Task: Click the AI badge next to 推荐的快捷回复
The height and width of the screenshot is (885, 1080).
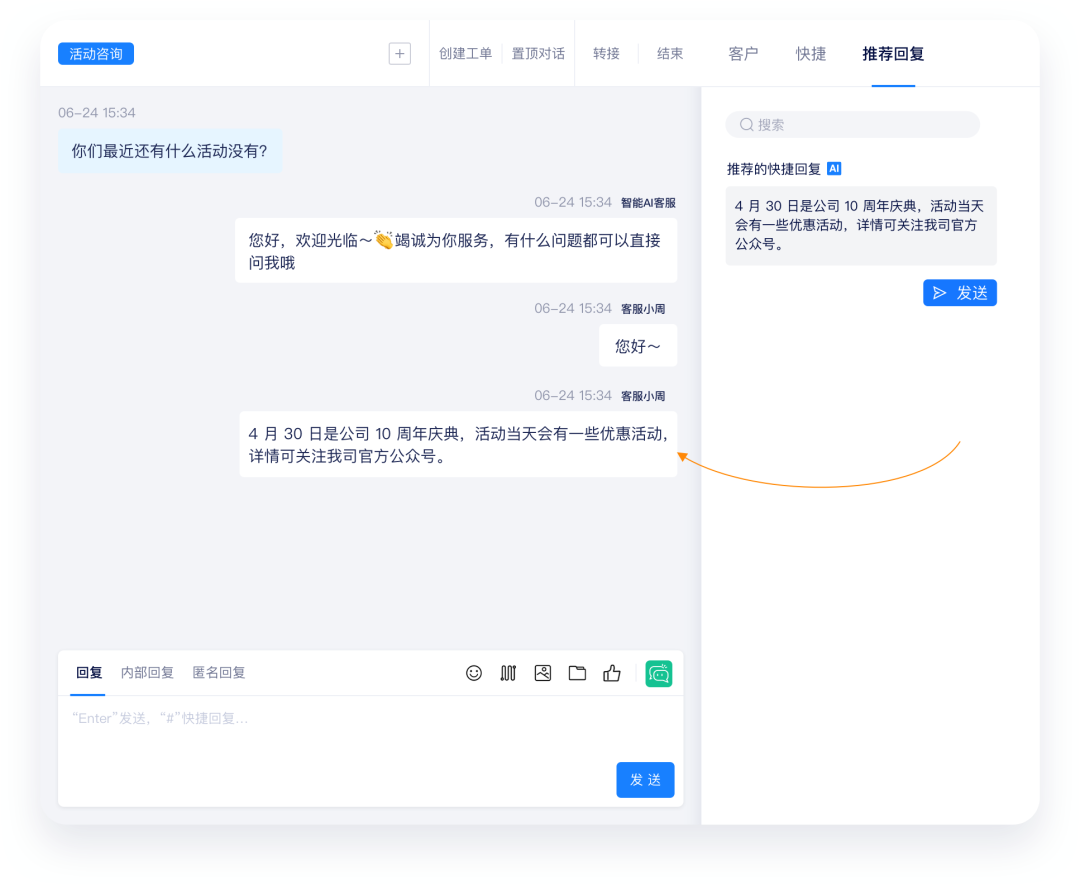Action: point(834,168)
